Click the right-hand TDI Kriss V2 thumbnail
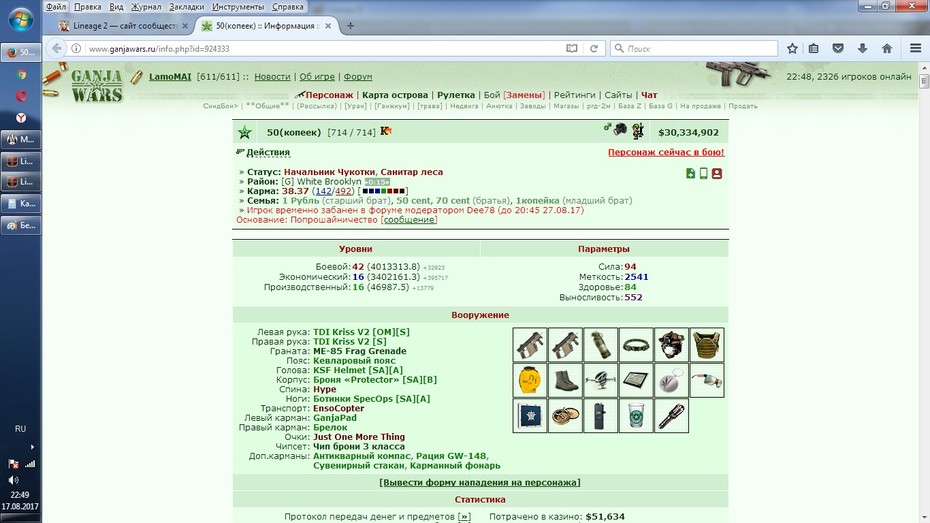 click(x=565, y=345)
